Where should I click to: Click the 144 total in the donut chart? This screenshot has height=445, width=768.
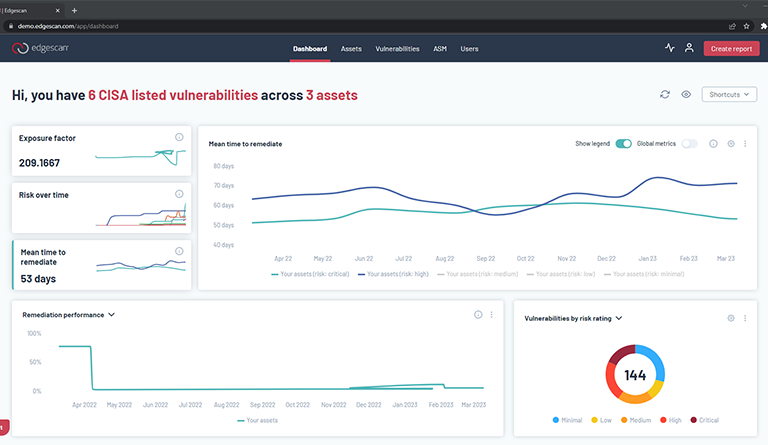click(635, 375)
